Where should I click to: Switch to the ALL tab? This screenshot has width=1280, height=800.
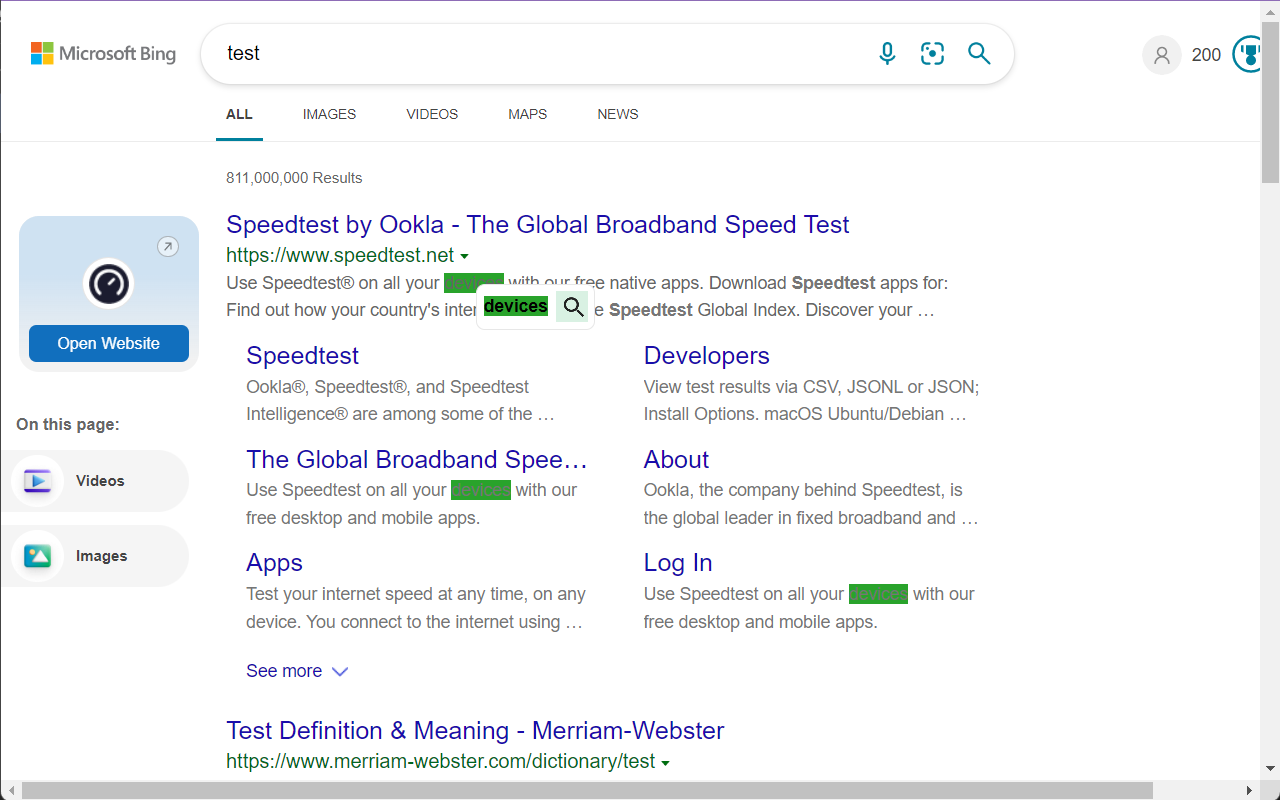(x=239, y=114)
